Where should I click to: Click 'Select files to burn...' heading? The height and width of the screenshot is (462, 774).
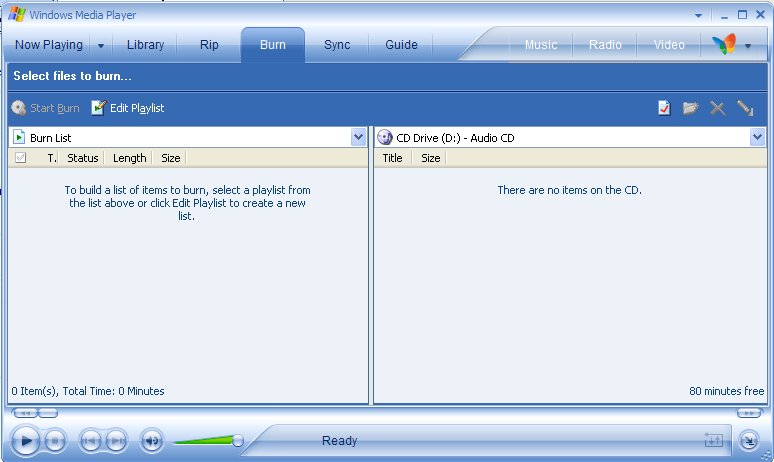tap(72, 76)
